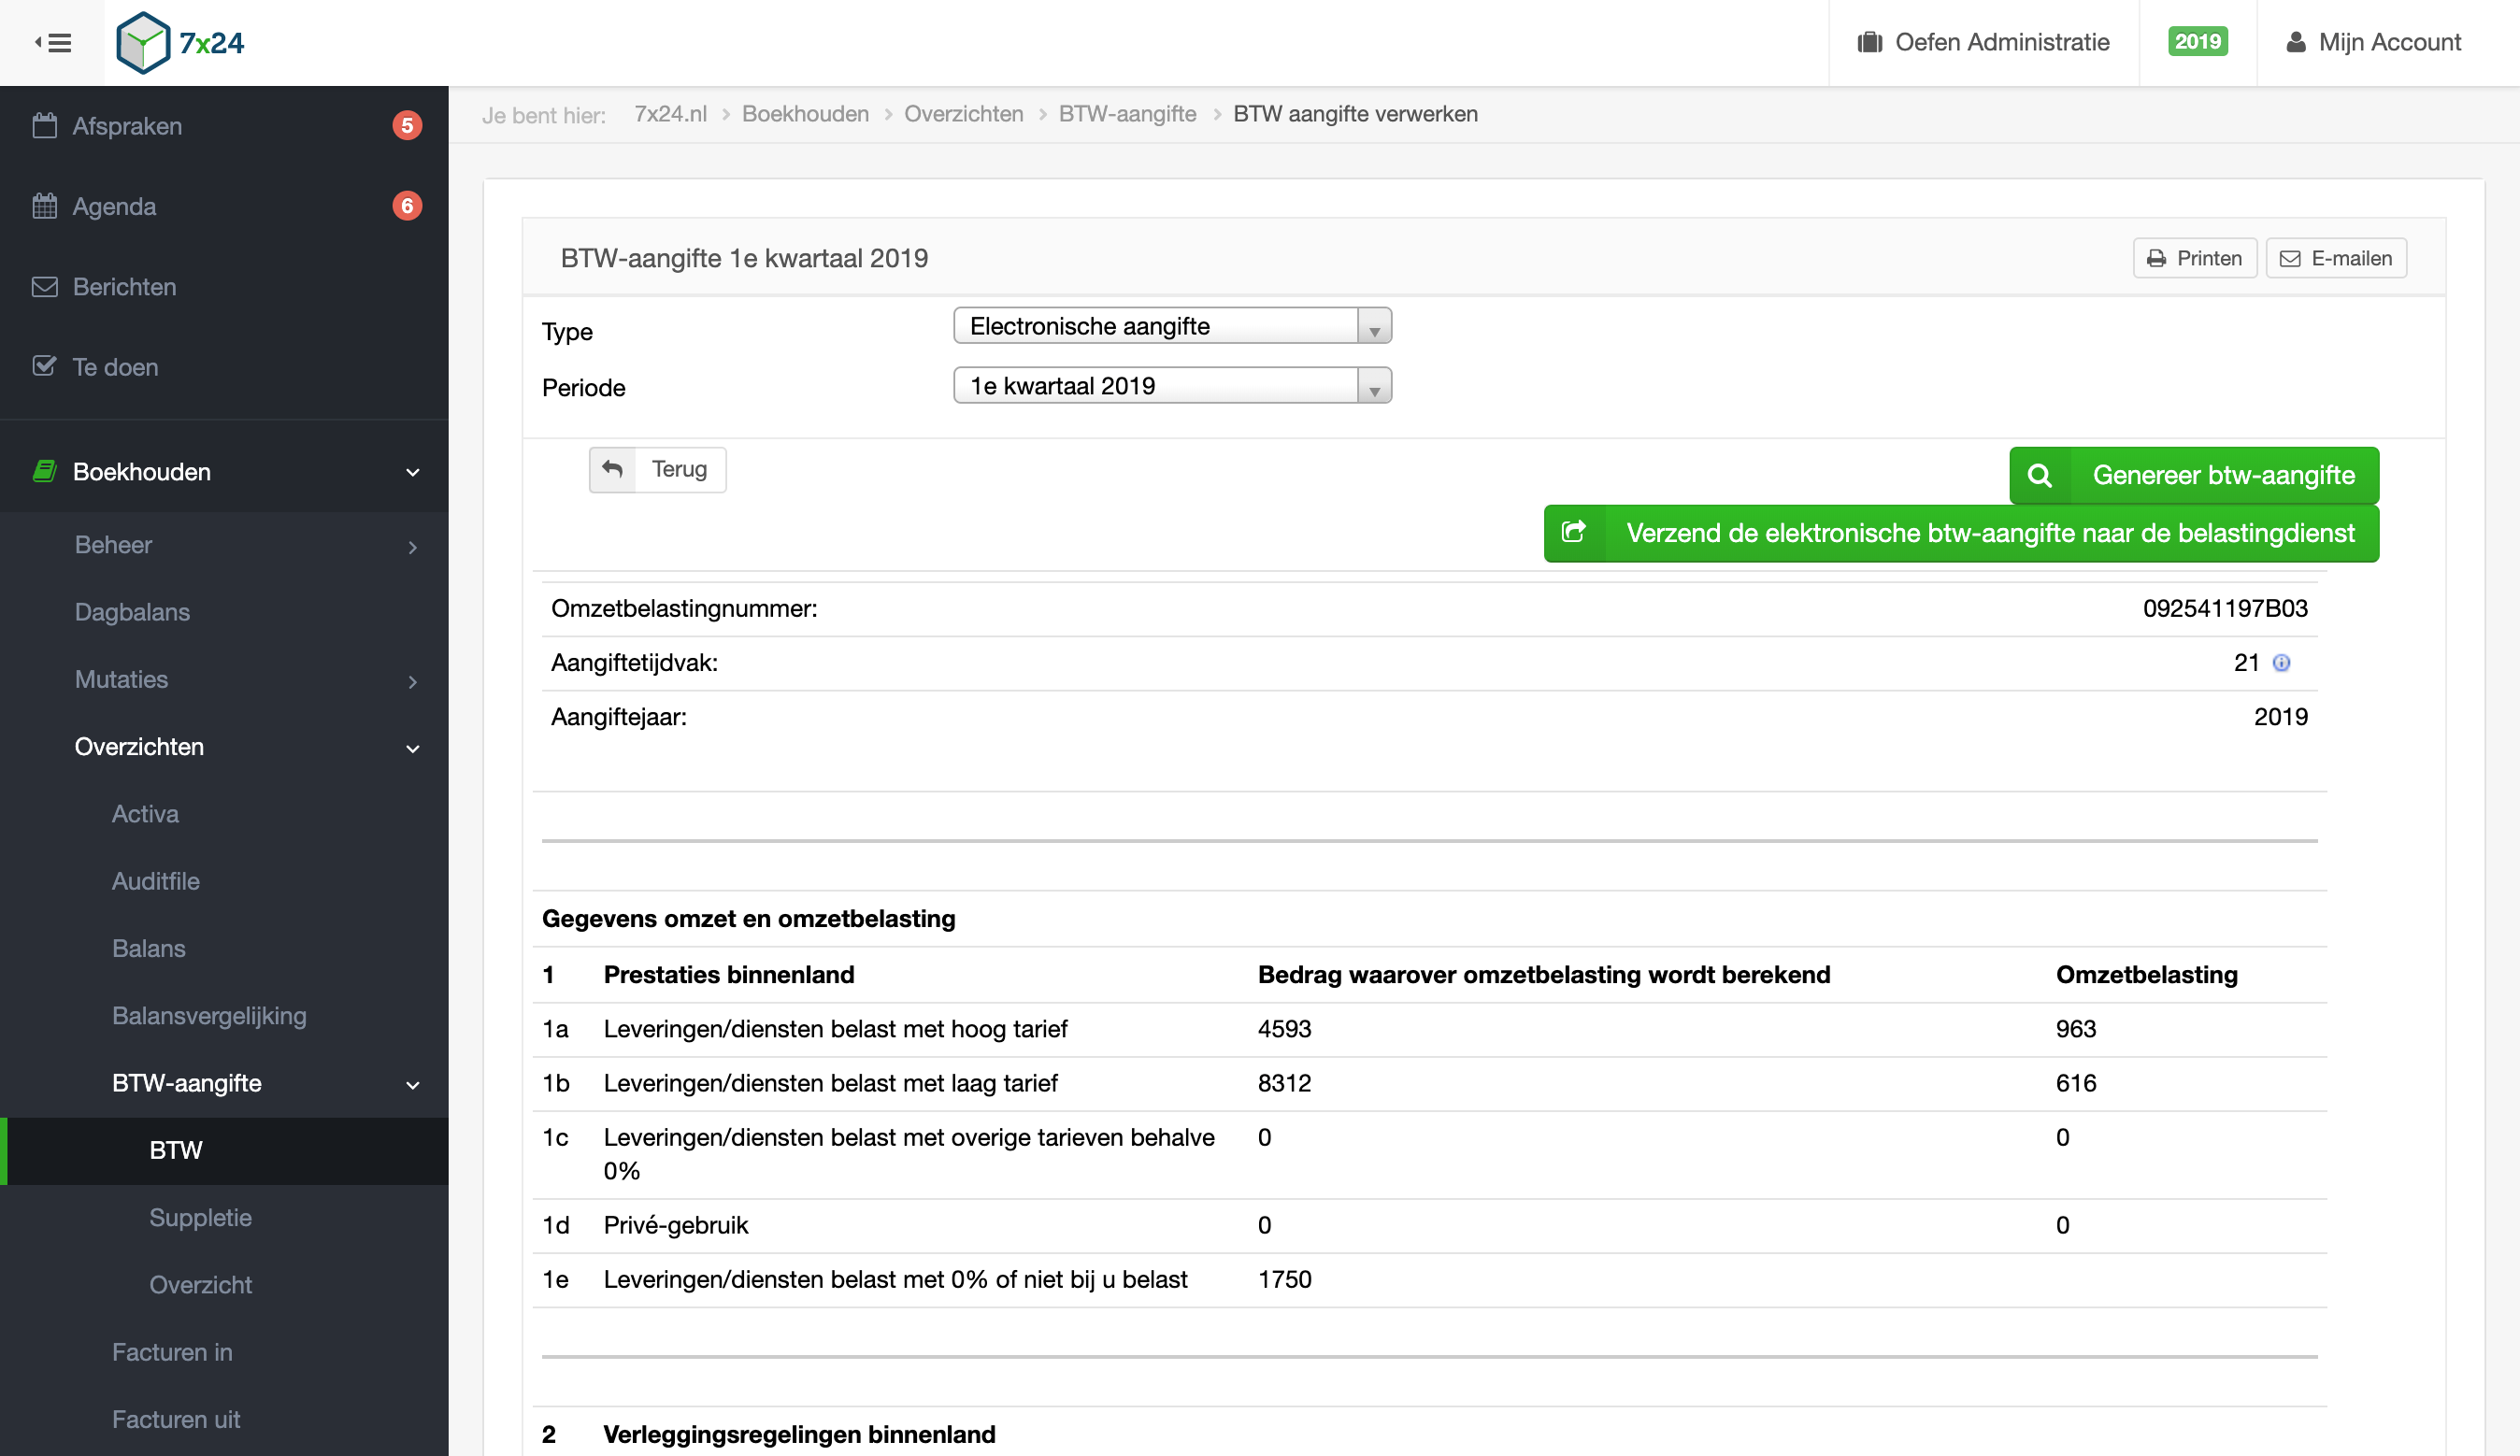Open Balansvergelijking overview

pos(224,1016)
